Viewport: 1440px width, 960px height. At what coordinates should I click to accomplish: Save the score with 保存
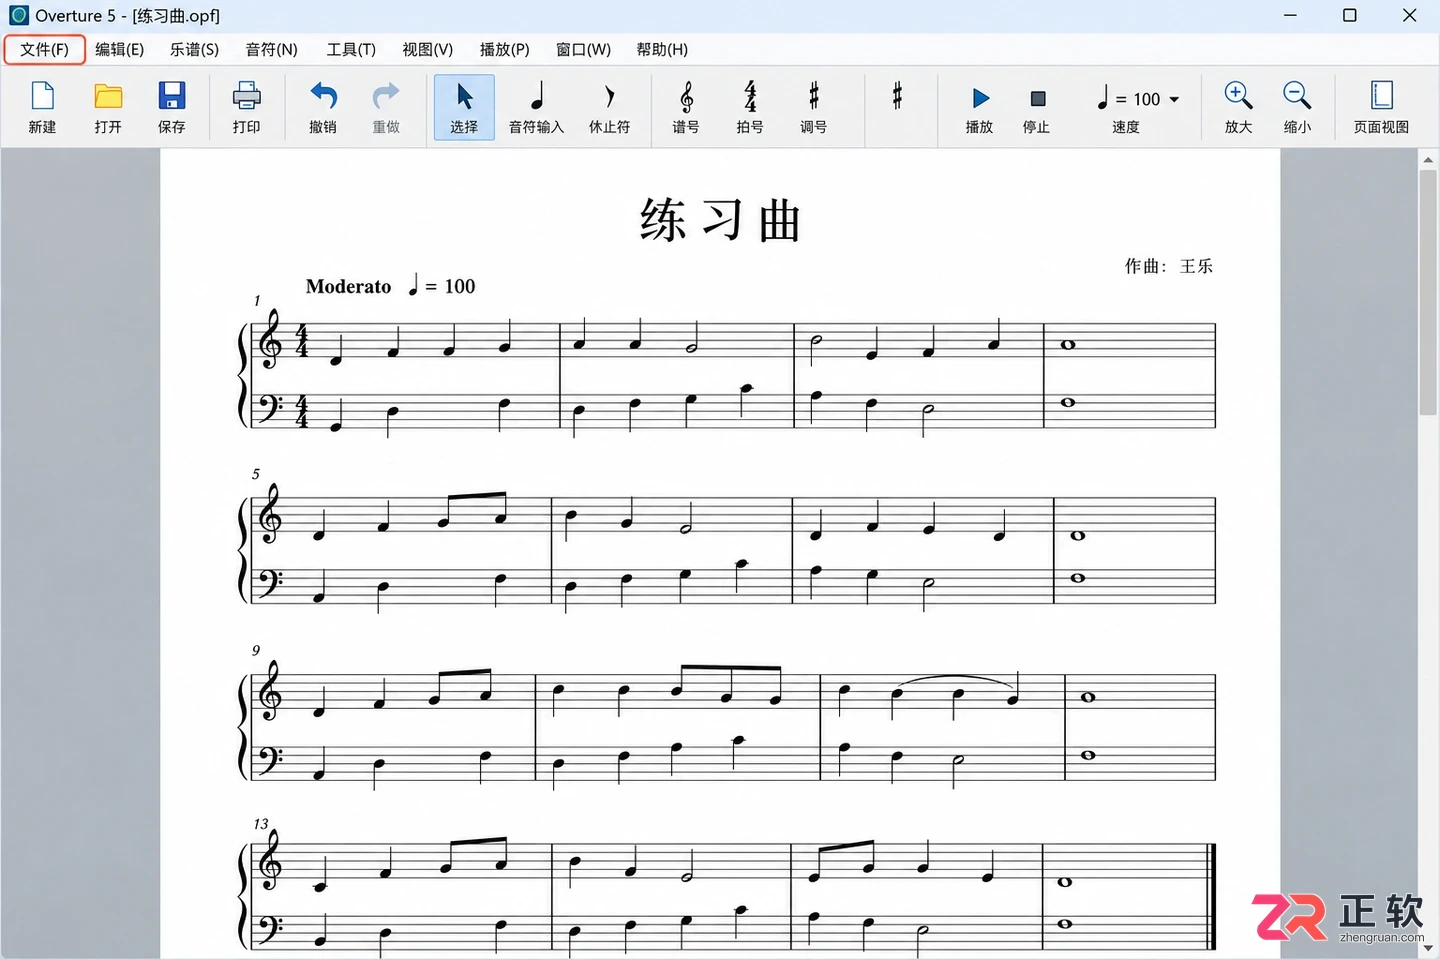click(172, 107)
